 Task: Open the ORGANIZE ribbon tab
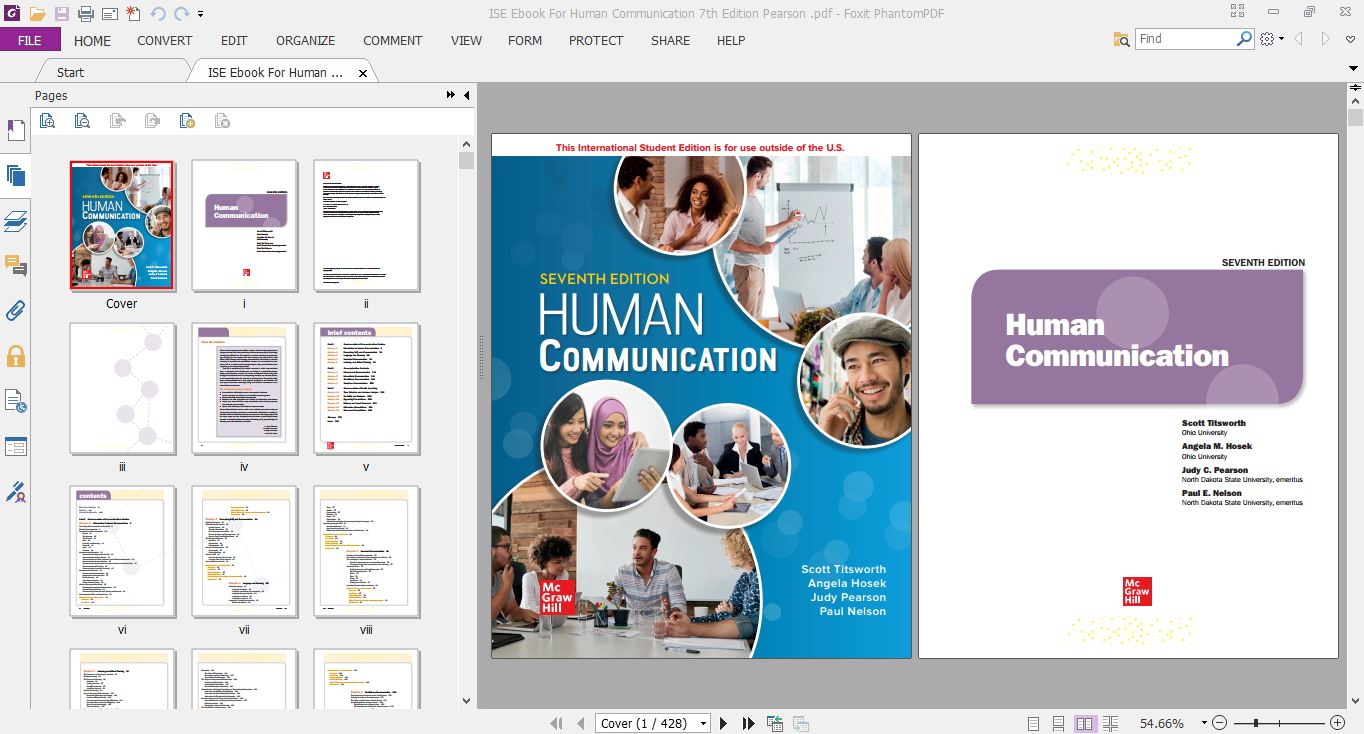(x=306, y=40)
